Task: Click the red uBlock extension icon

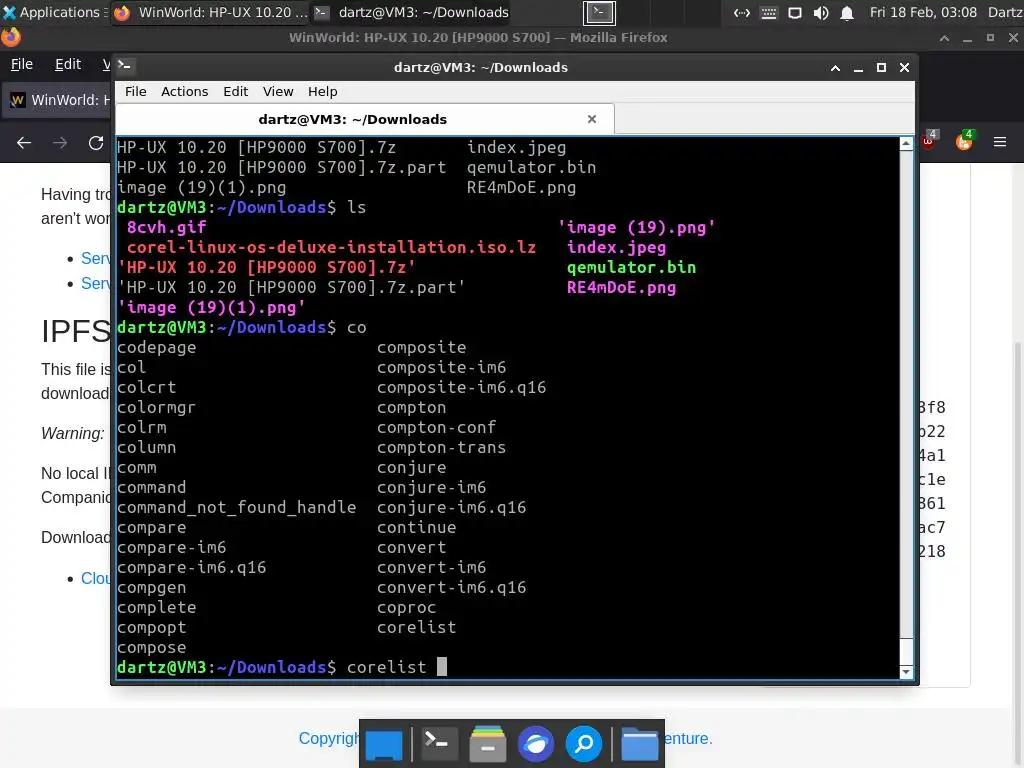Action: click(928, 140)
